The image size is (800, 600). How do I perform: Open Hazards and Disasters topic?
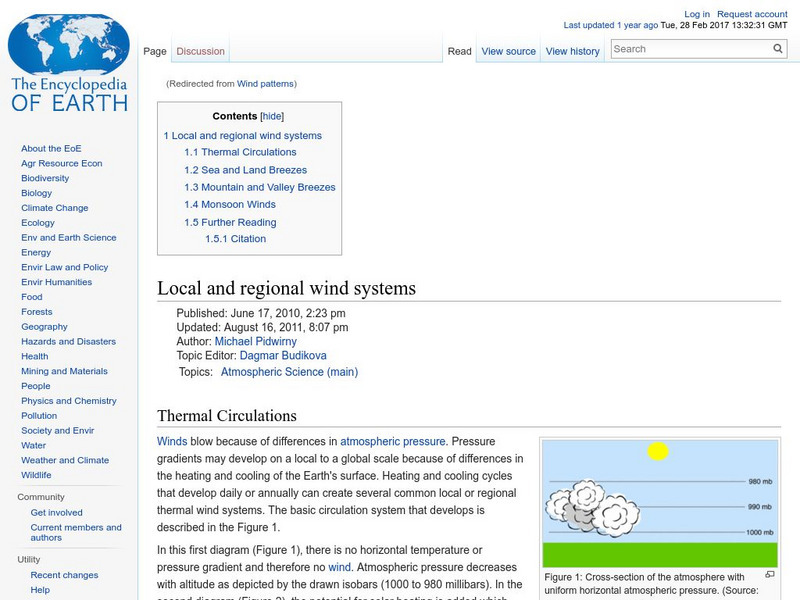point(68,341)
